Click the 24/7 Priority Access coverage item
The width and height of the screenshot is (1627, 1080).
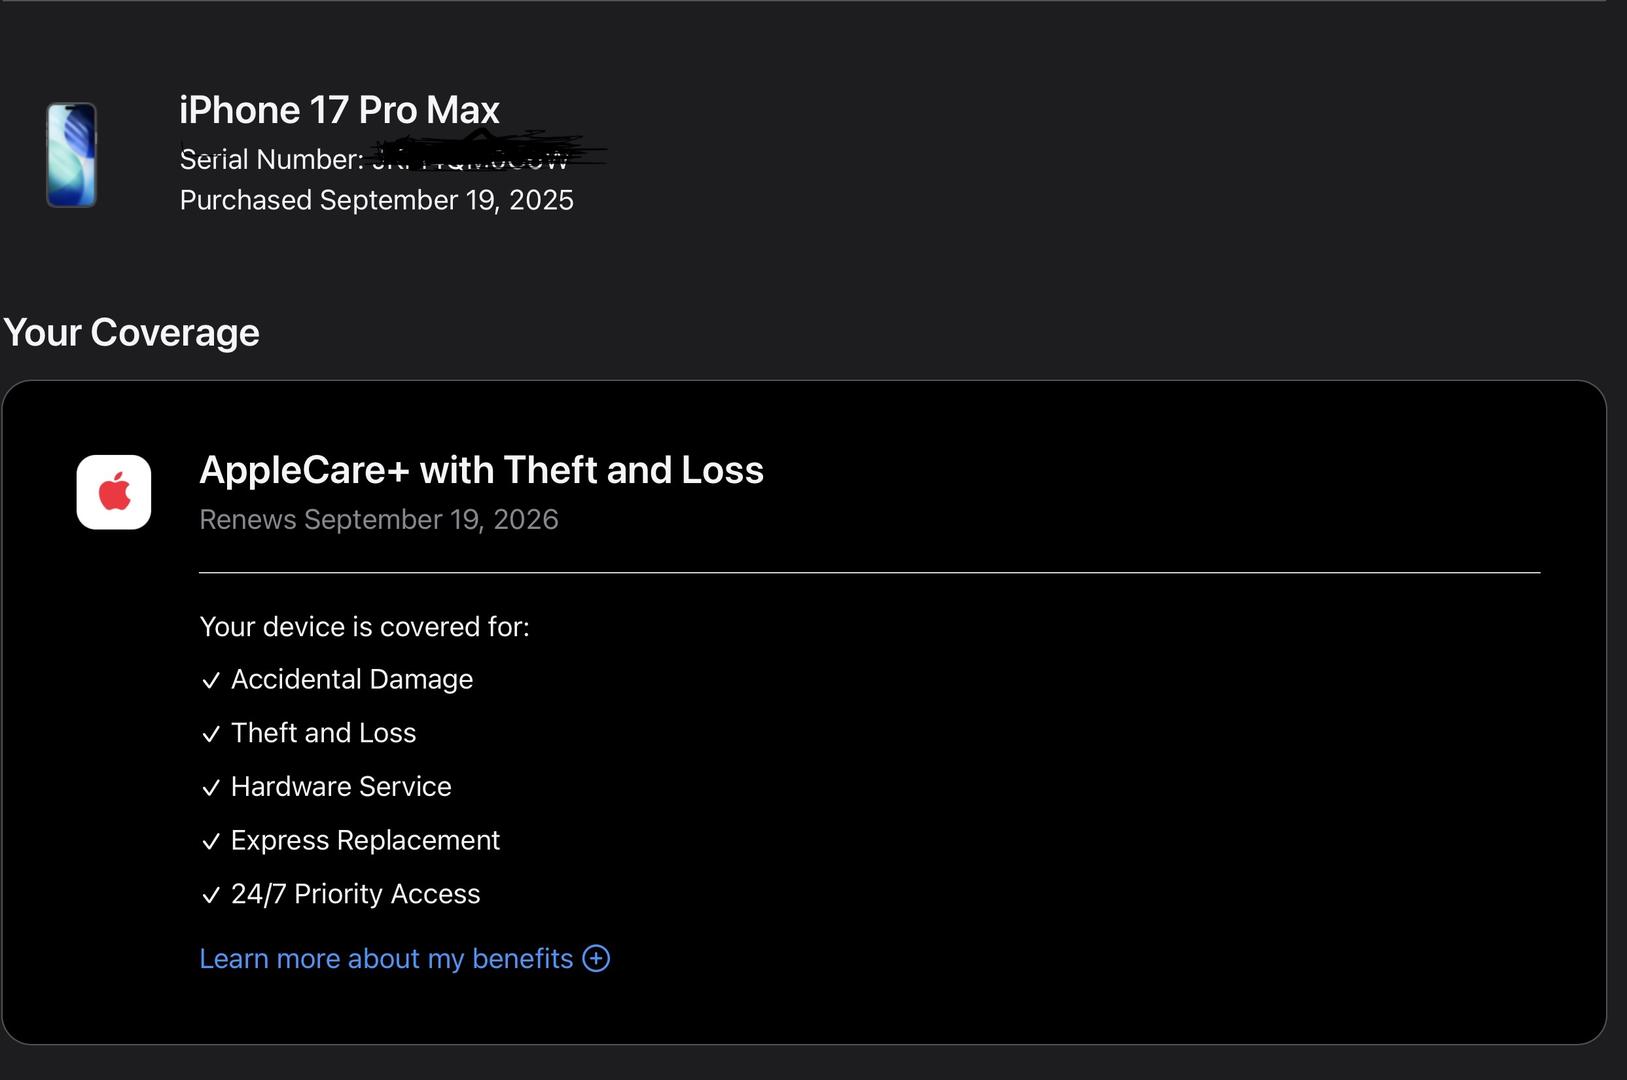tap(355, 894)
